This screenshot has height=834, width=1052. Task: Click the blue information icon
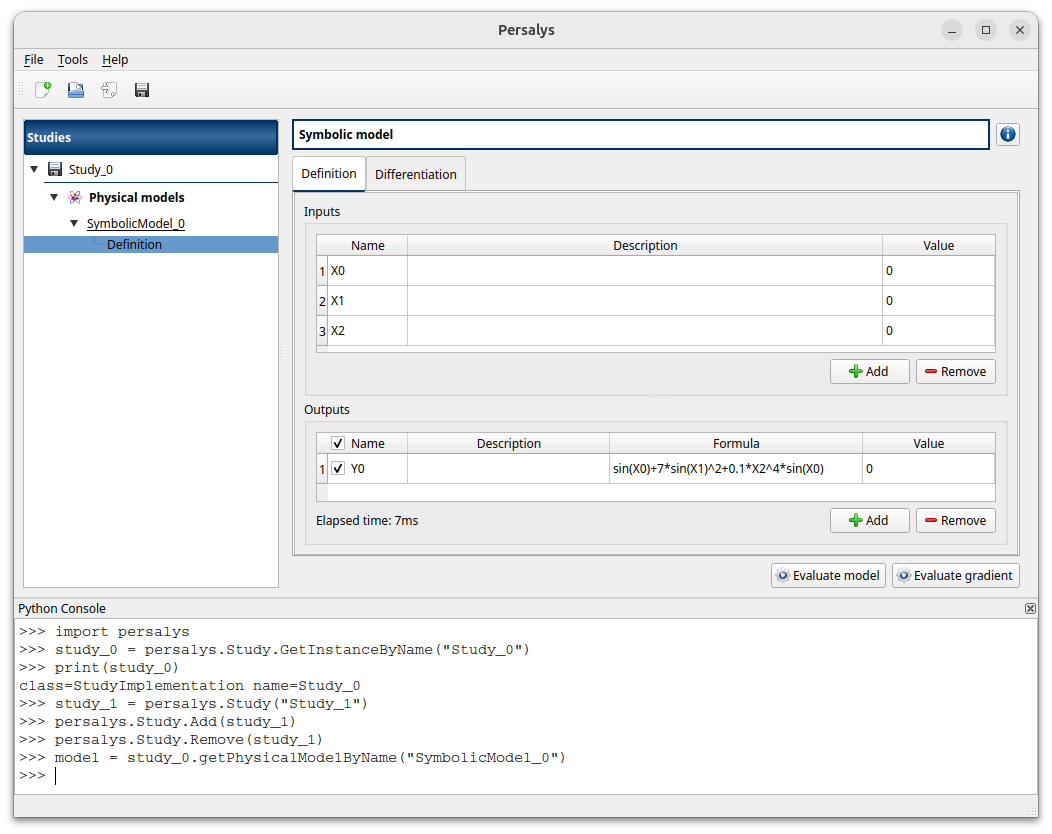click(1007, 134)
